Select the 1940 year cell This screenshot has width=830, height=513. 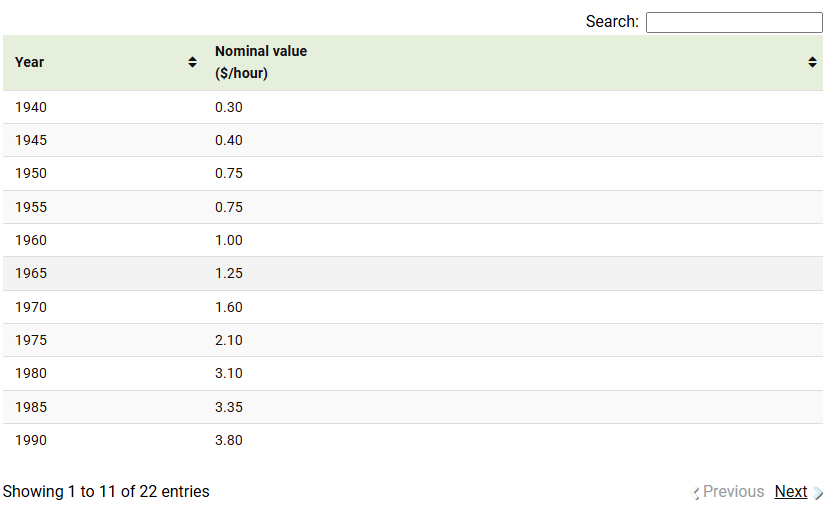click(31, 107)
